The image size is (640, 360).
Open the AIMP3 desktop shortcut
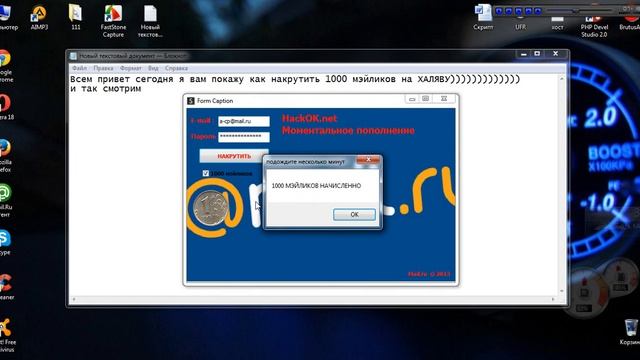click(39, 18)
